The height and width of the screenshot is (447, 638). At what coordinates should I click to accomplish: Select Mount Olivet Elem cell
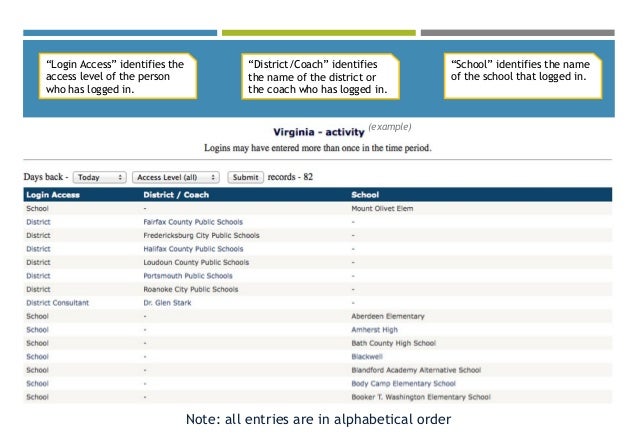(x=382, y=209)
